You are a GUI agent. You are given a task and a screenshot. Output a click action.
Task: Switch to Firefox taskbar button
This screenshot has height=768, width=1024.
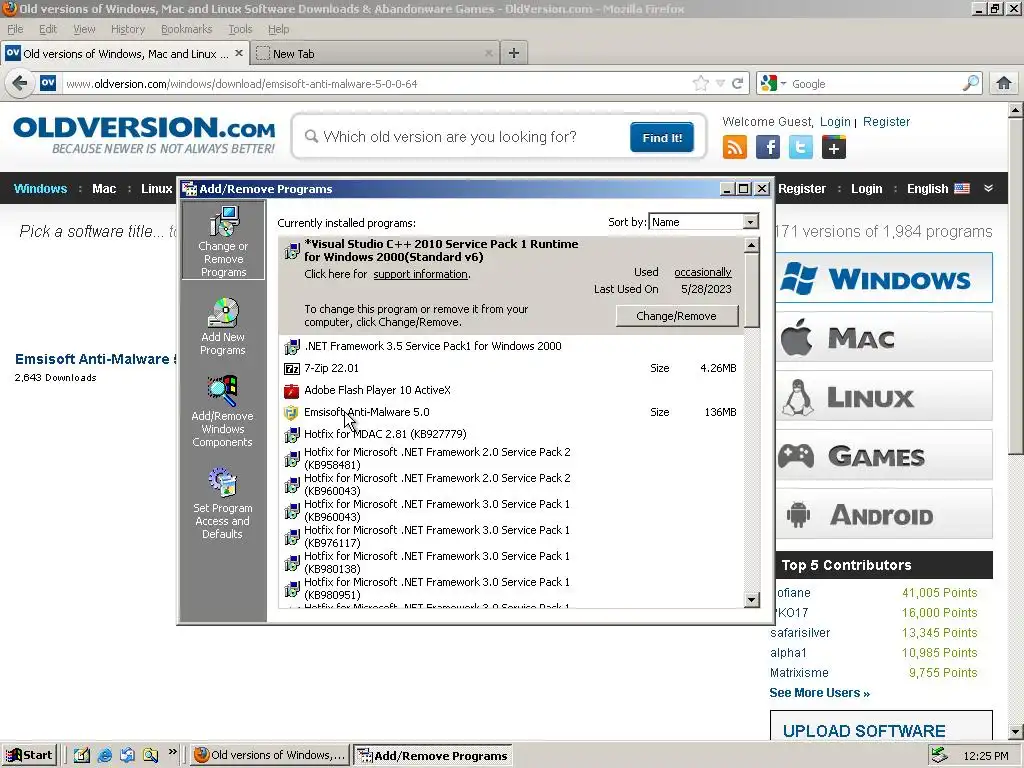click(270, 755)
